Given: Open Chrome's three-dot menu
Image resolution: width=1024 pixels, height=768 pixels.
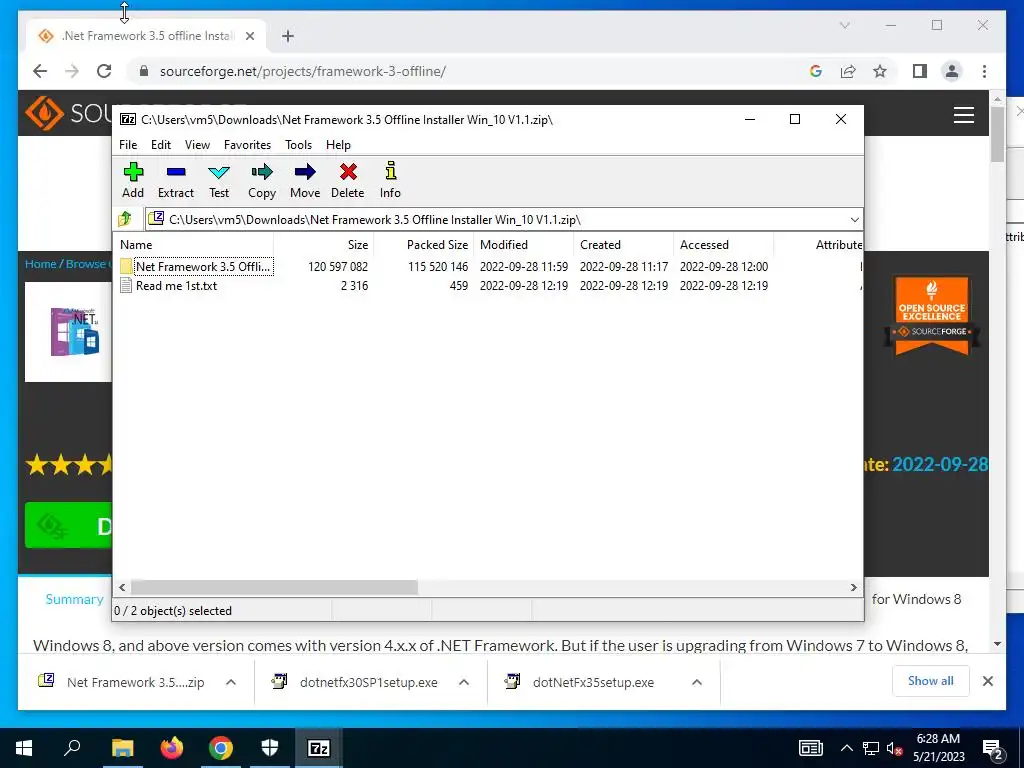Looking at the screenshot, I should [984, 71].
